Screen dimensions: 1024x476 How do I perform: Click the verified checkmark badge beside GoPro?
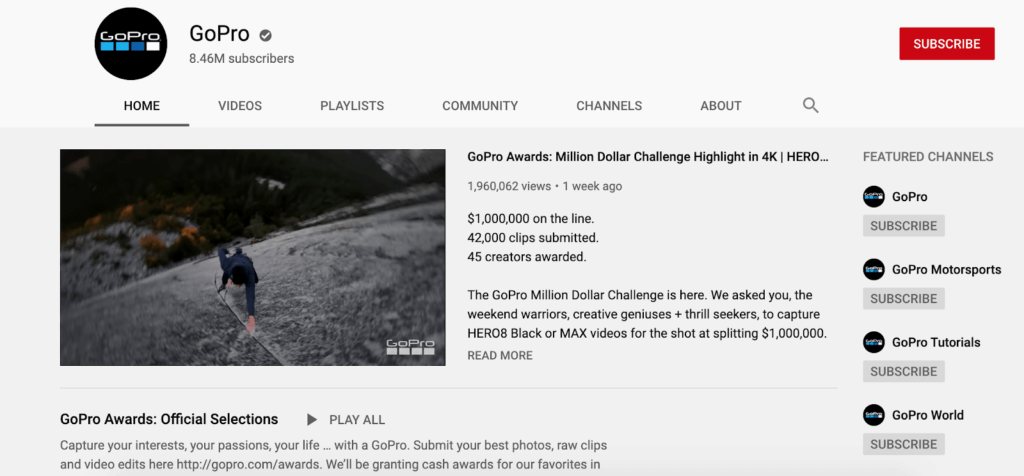click(265, 35)
